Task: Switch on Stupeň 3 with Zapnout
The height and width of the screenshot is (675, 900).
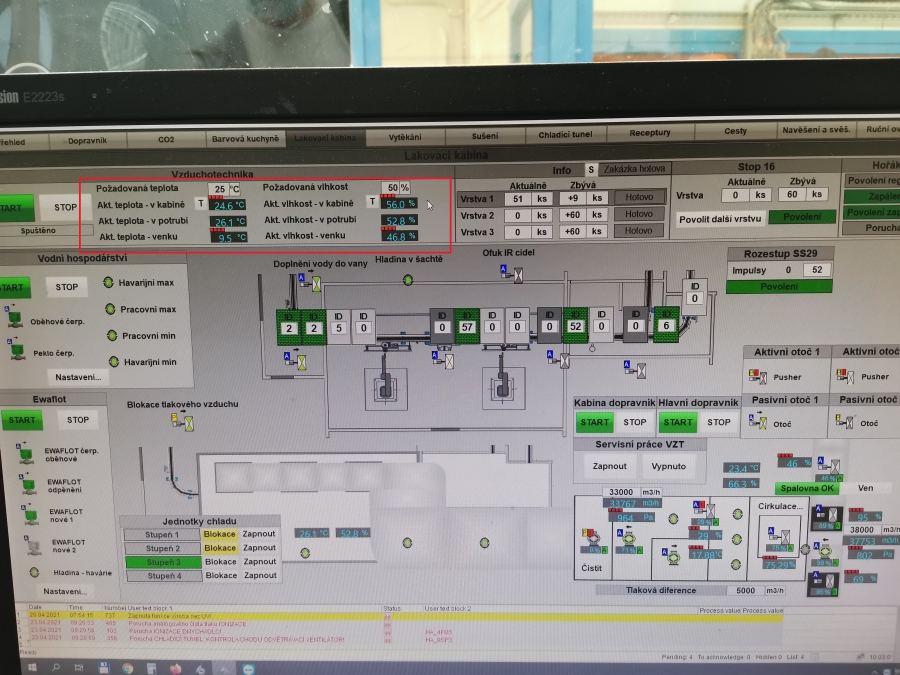Action: 260,561
